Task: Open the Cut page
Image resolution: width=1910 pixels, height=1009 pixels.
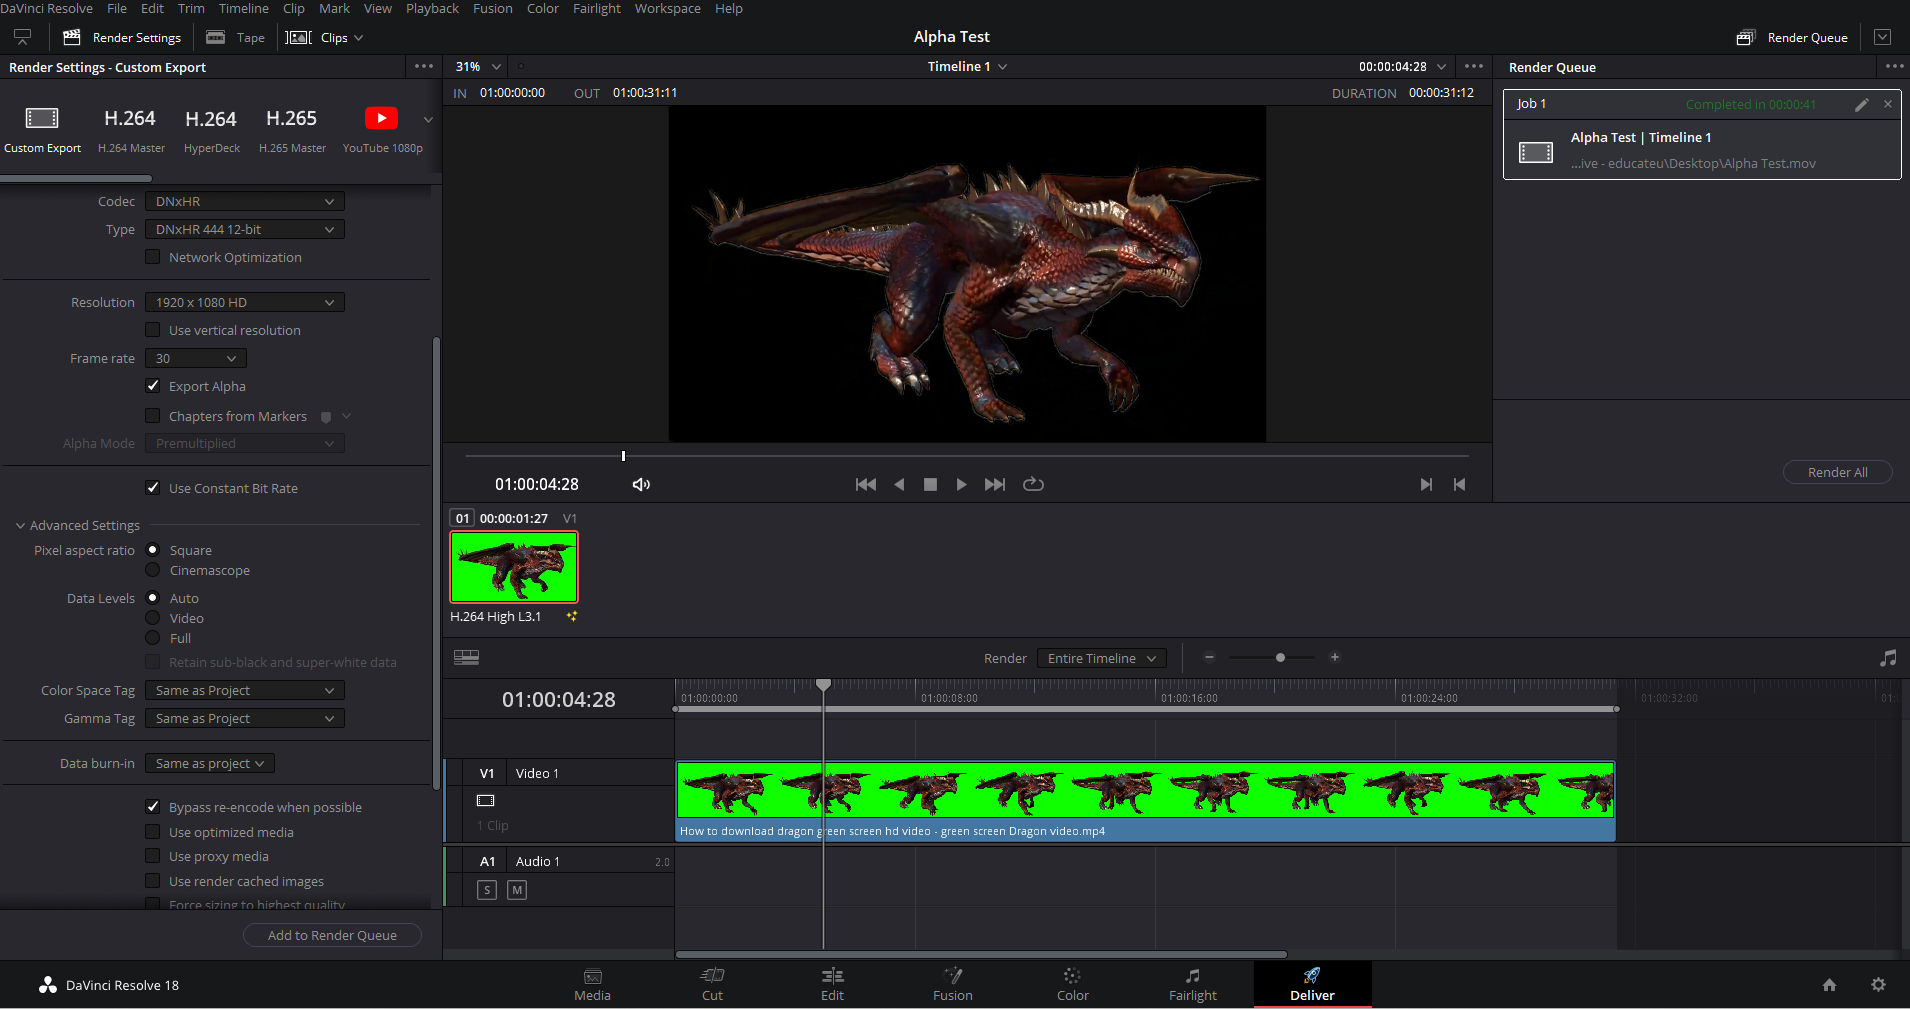Action: point(712,985)
